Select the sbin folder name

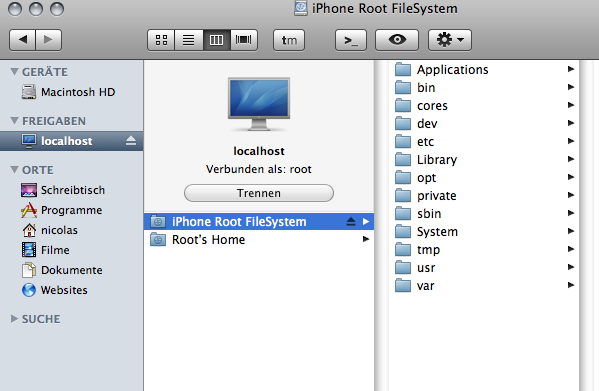coord(429,213)
